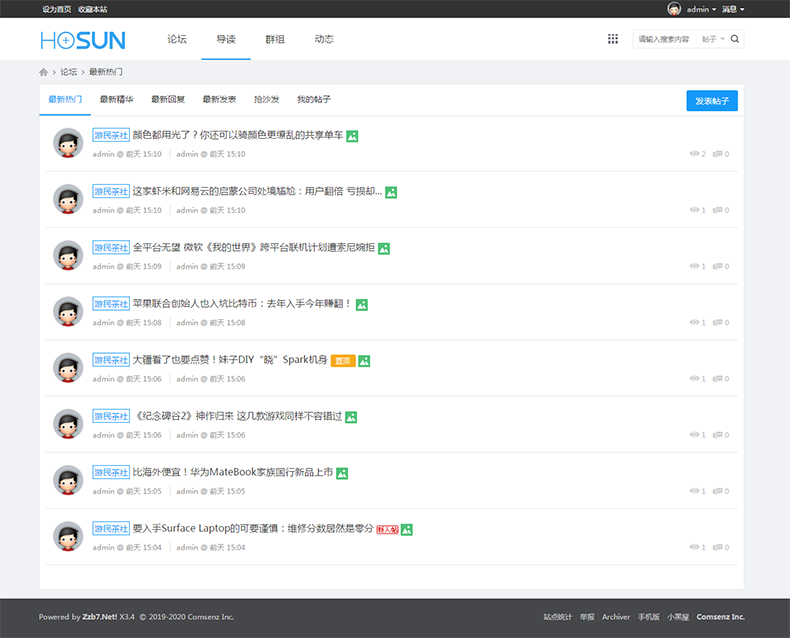The height and width of the screenshot is (638, 790).
Task: Open 群组 in main navigation
Action: pyautogui.click(x=275, y=39)
